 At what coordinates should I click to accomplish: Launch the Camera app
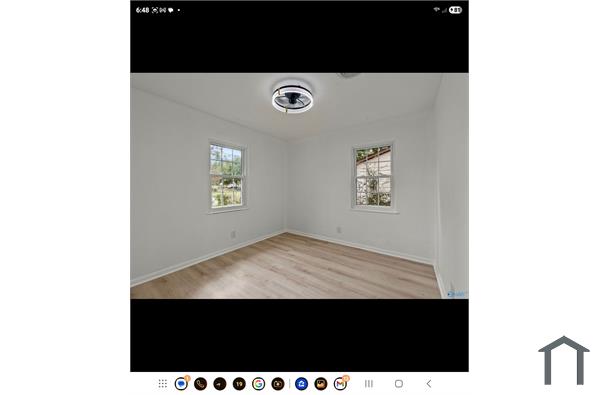[x=278, y=384]
